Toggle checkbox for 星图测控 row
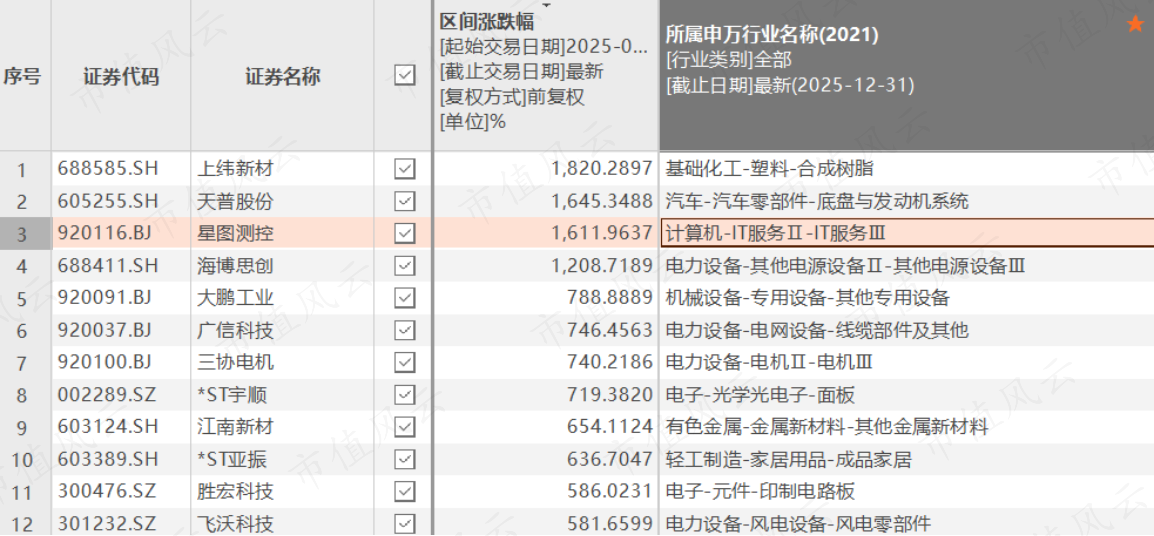Viewport: 1154px width, 536px height. (405, 233)
